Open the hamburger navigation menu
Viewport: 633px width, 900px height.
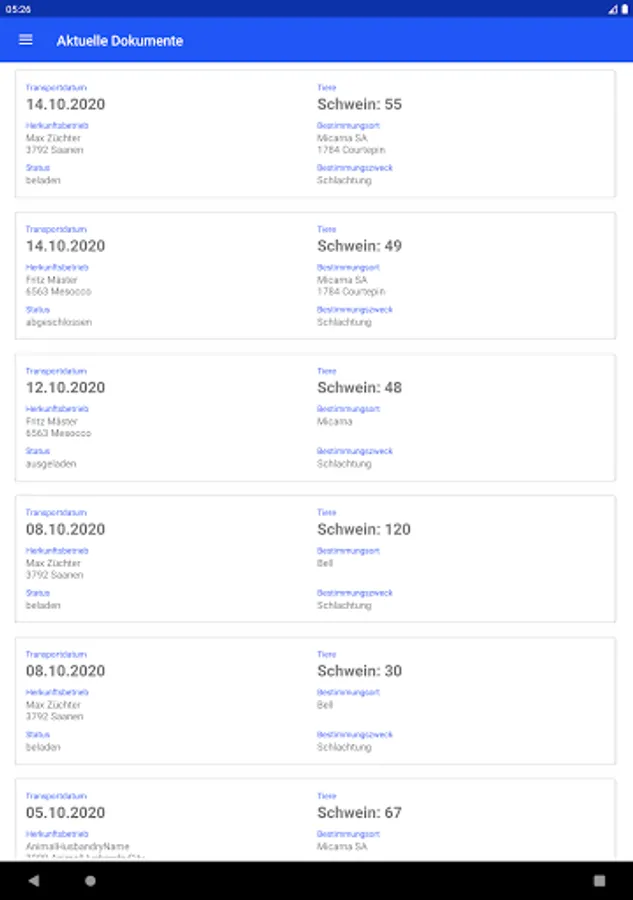pyautogui.click(x=26, y=40)
